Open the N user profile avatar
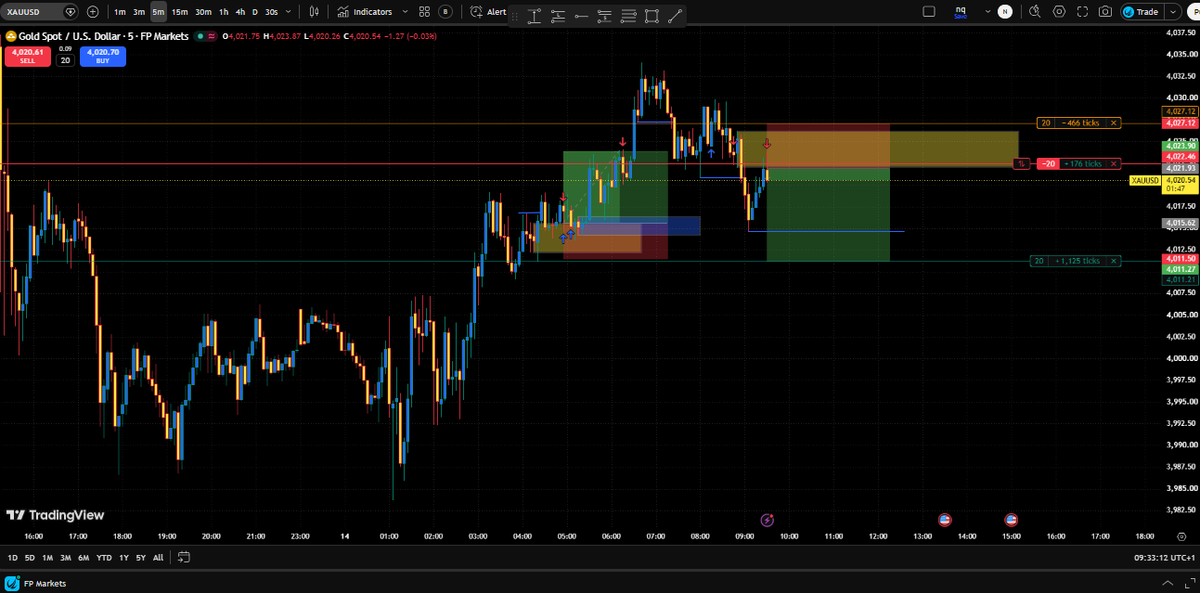The image size is (1200, 593). coord(1005,12)
